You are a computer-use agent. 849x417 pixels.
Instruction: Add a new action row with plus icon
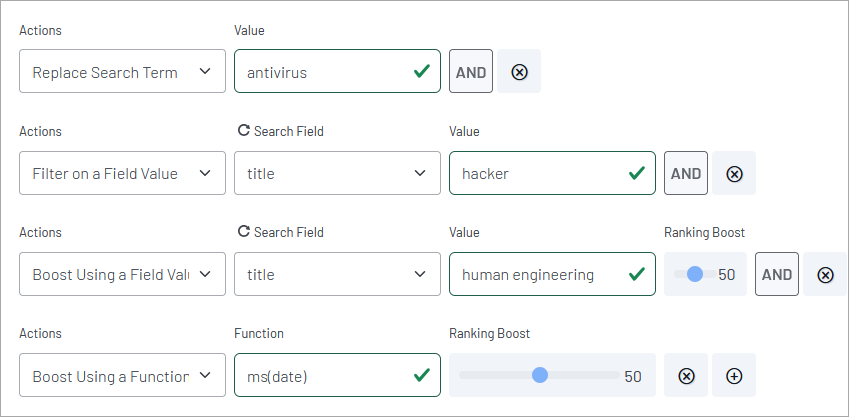(734, 375)
